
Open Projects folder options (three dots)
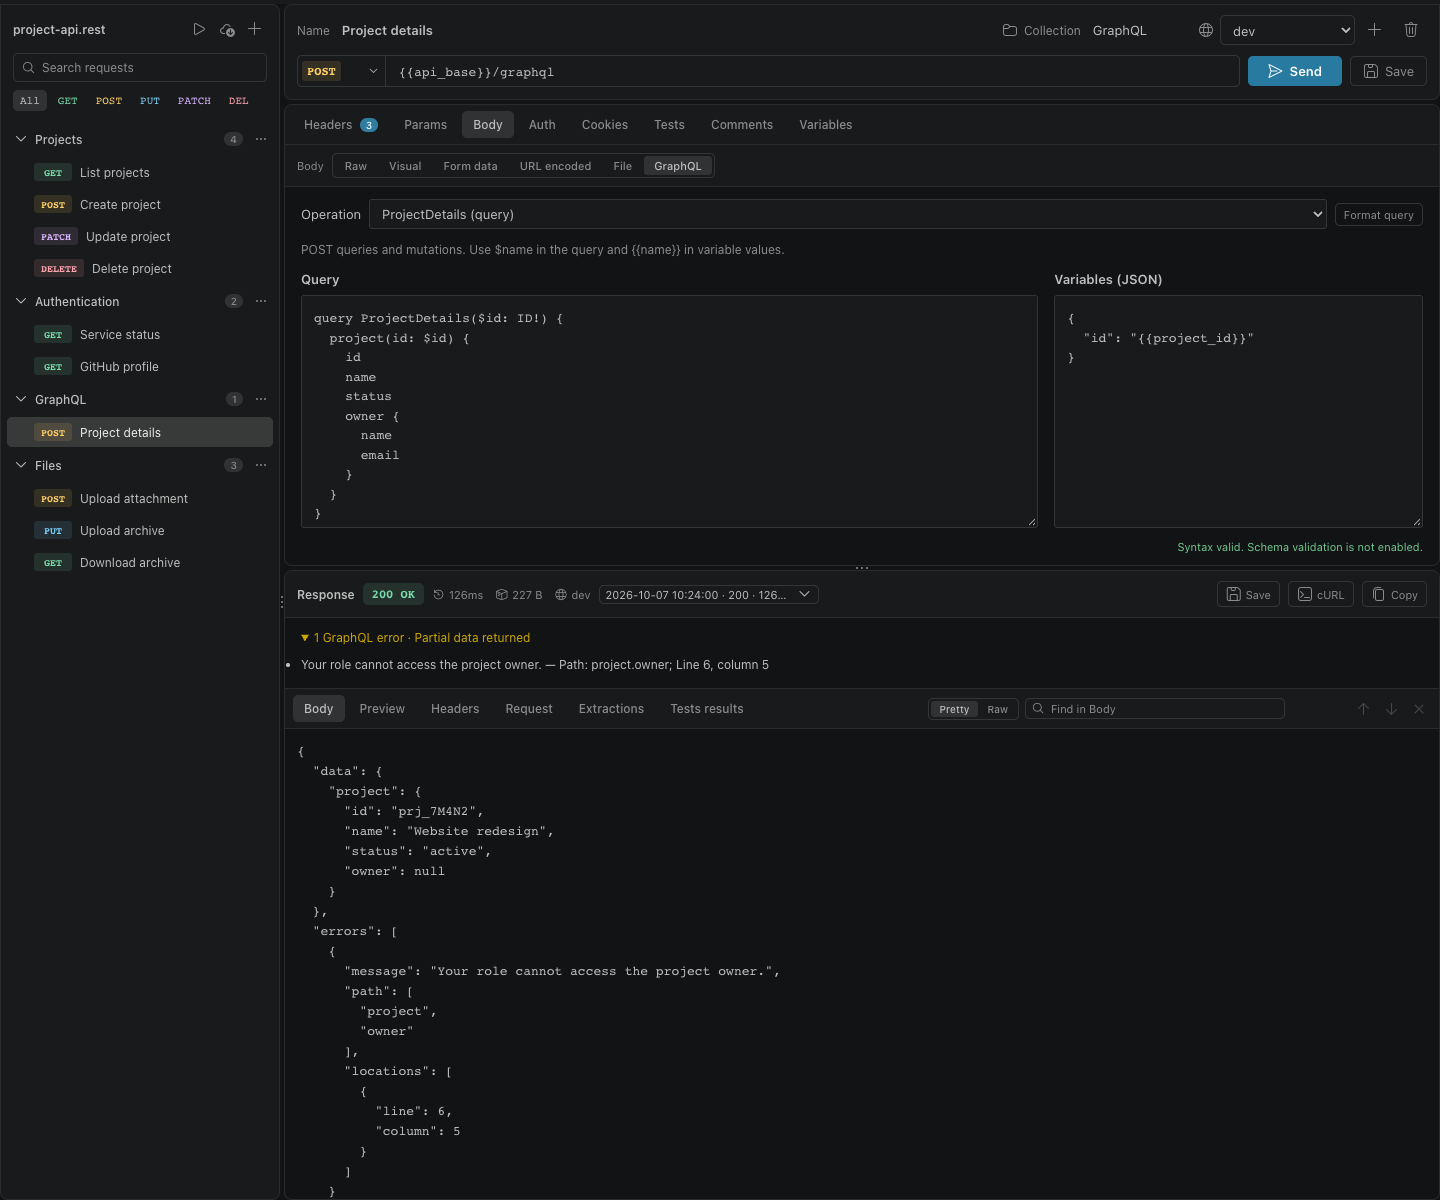tap(261, 139)
